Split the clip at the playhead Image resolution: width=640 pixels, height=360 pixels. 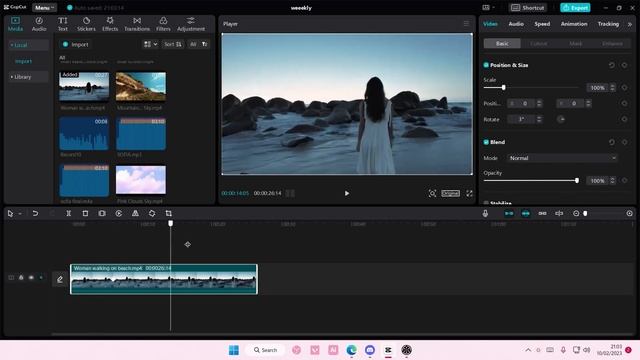point(69,213)
